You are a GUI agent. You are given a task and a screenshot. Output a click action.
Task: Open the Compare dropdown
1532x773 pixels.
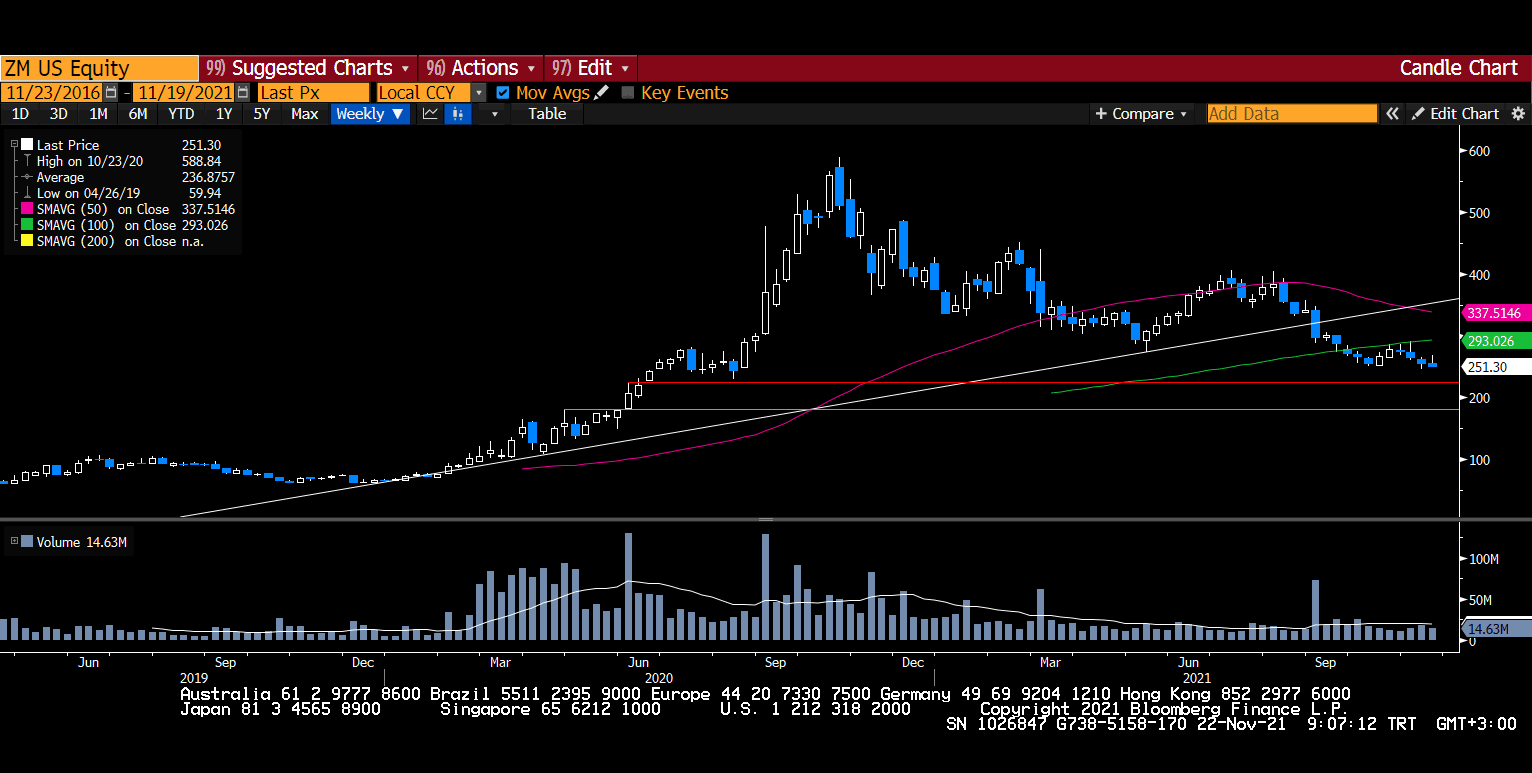(1142, 113)
